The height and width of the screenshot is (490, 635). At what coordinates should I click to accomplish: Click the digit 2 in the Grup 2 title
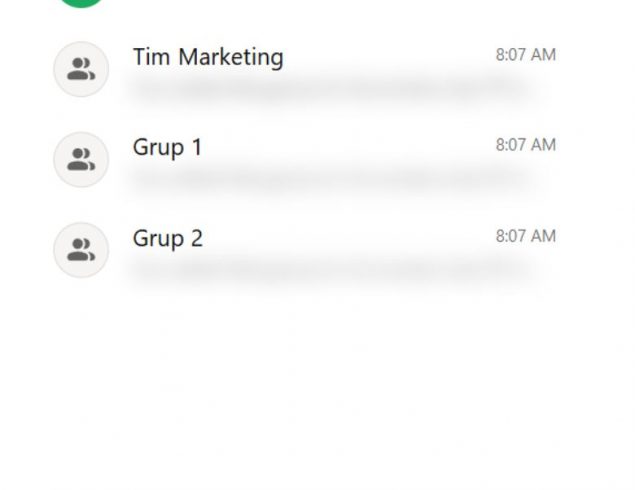[x=196, y=238]
